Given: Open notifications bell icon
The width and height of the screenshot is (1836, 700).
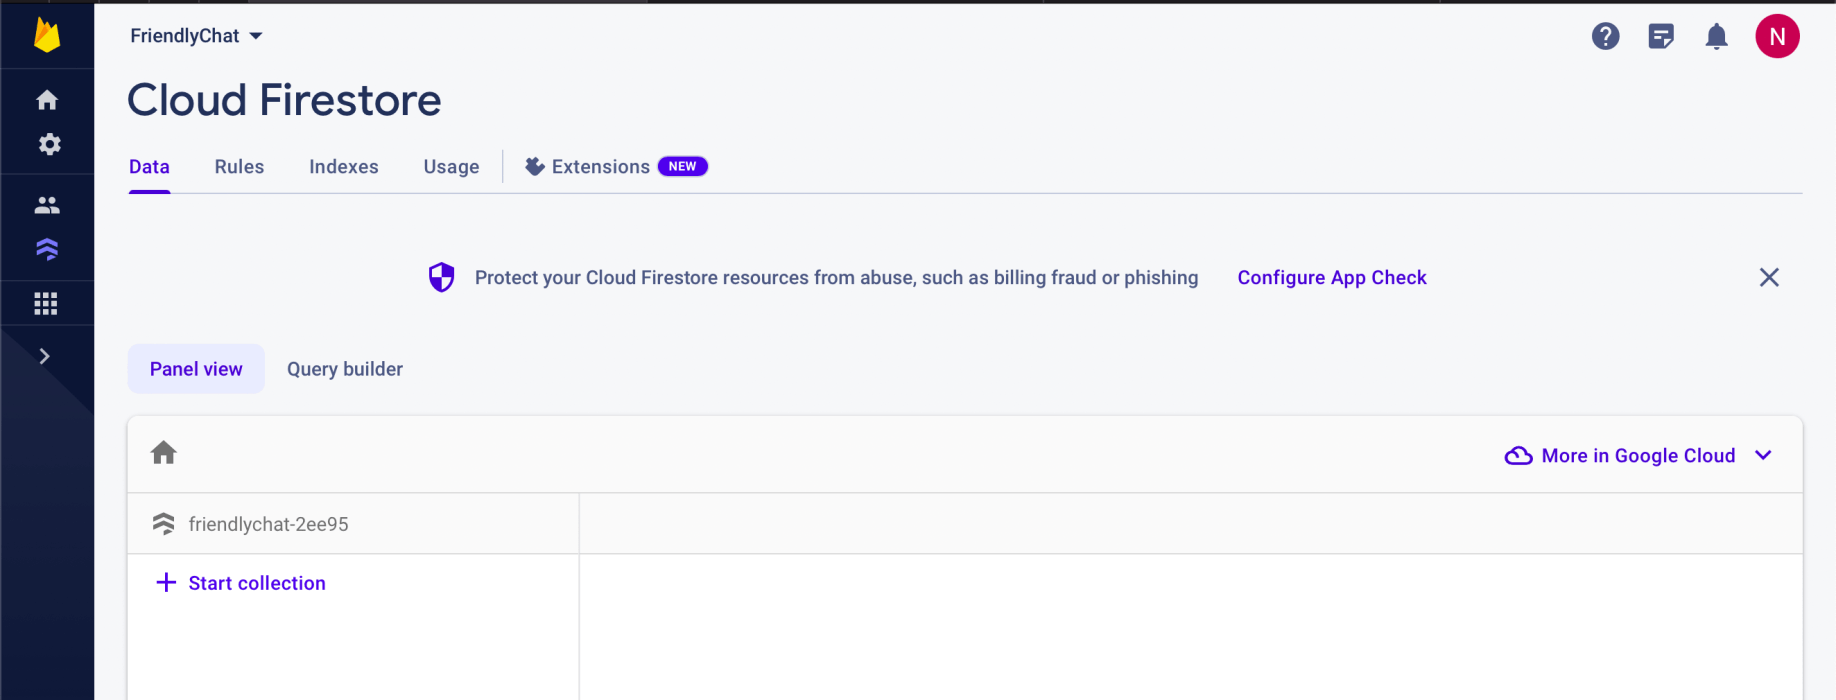Looking at the screenshot, I should click(x=1716, y=37).
